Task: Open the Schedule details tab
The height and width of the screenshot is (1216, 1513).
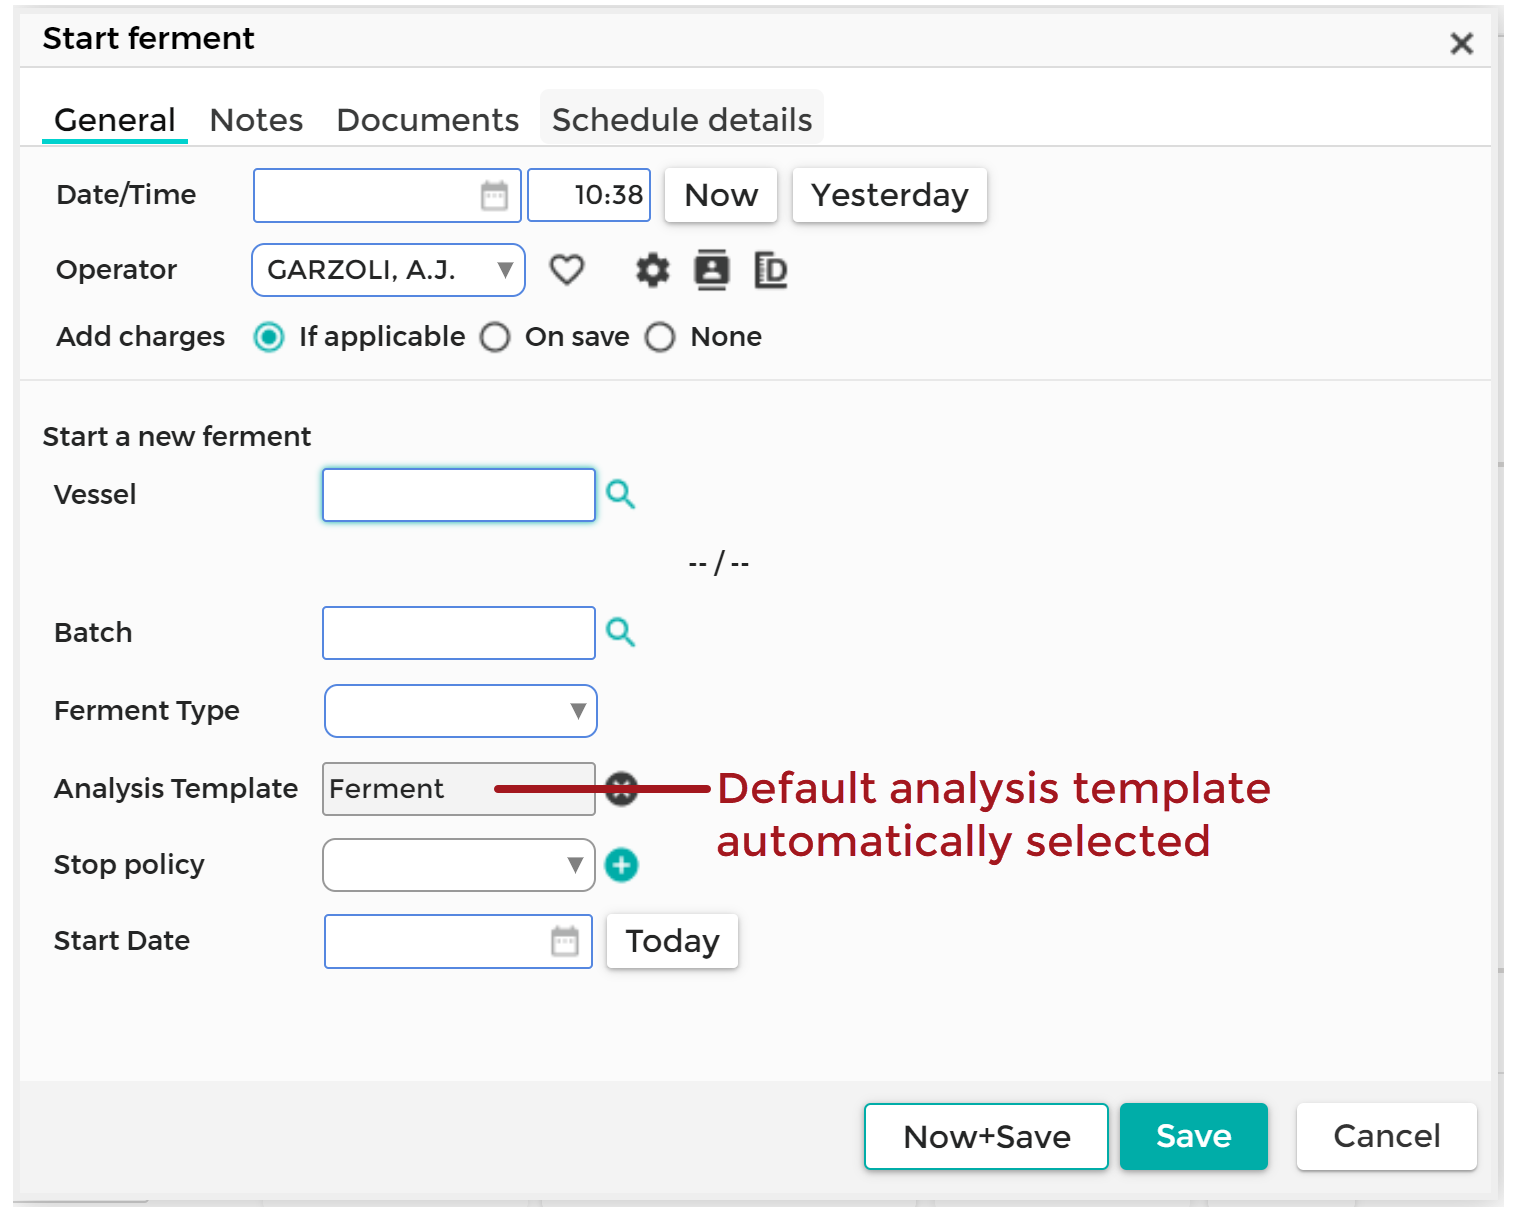Action: click(682, 120)
